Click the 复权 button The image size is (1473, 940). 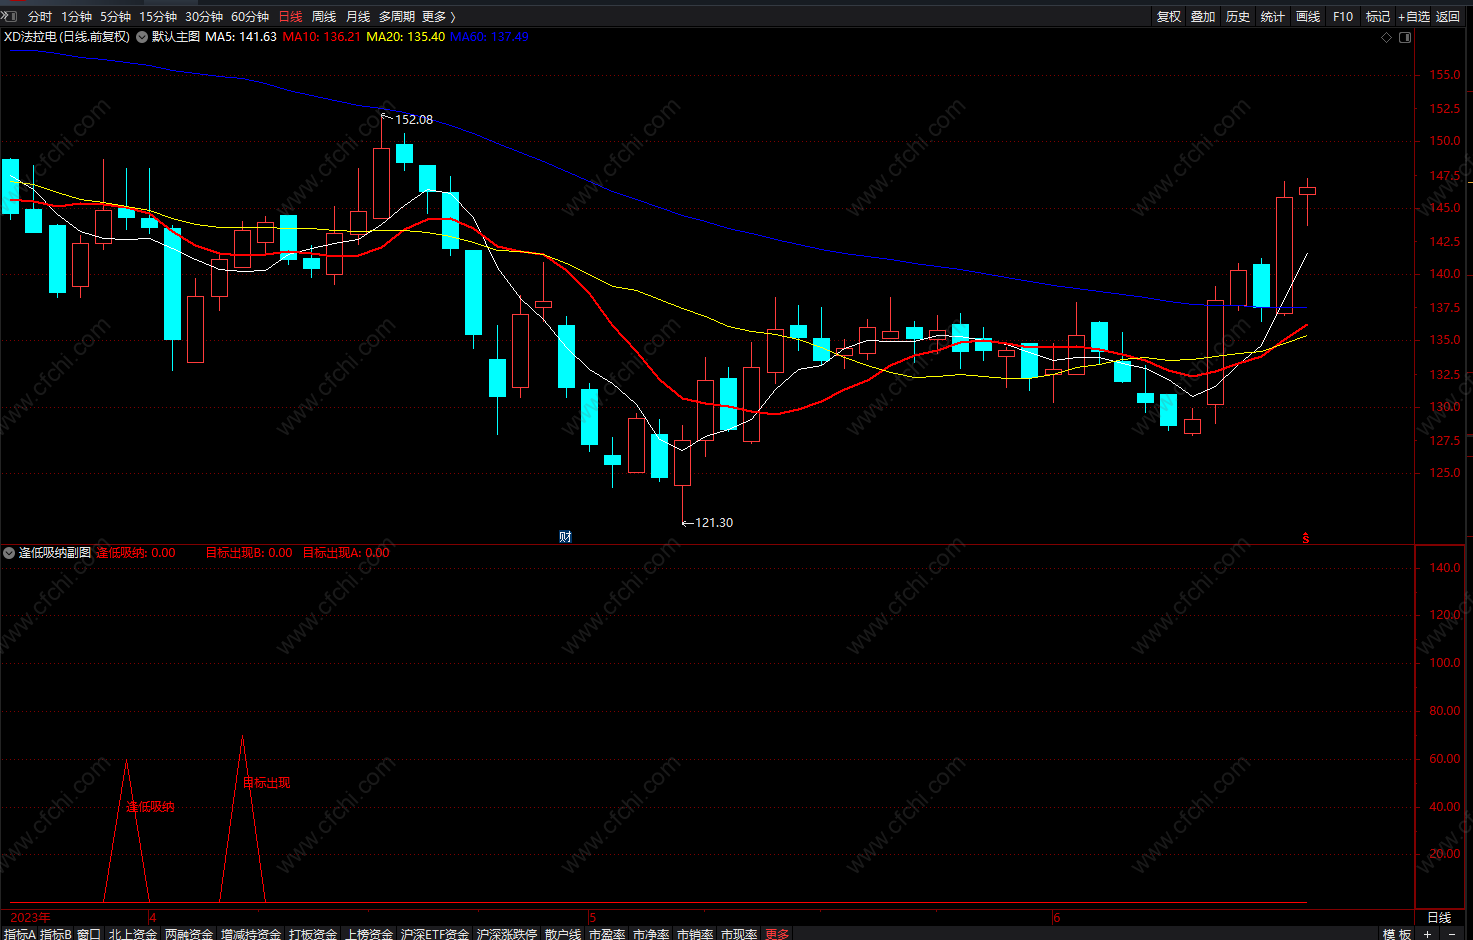pyautogui.click(x=1169, y=17)
